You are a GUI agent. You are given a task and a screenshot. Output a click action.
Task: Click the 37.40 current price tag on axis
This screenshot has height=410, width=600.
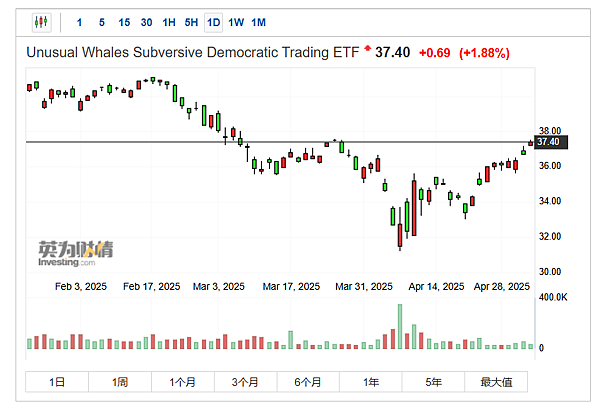click(x=551, y=142)
